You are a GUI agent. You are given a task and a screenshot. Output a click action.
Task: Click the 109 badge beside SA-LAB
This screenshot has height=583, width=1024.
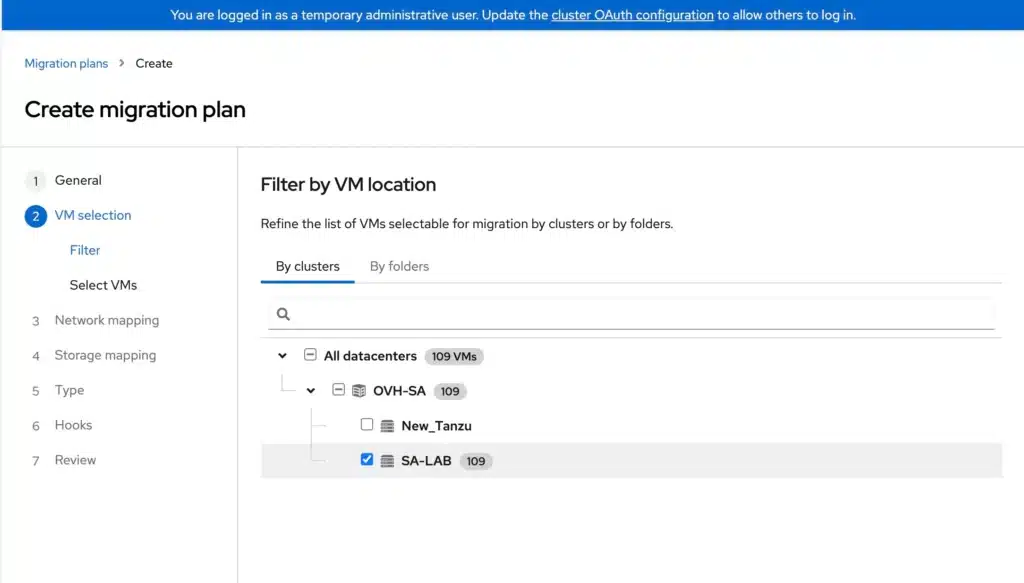[475, 461]
